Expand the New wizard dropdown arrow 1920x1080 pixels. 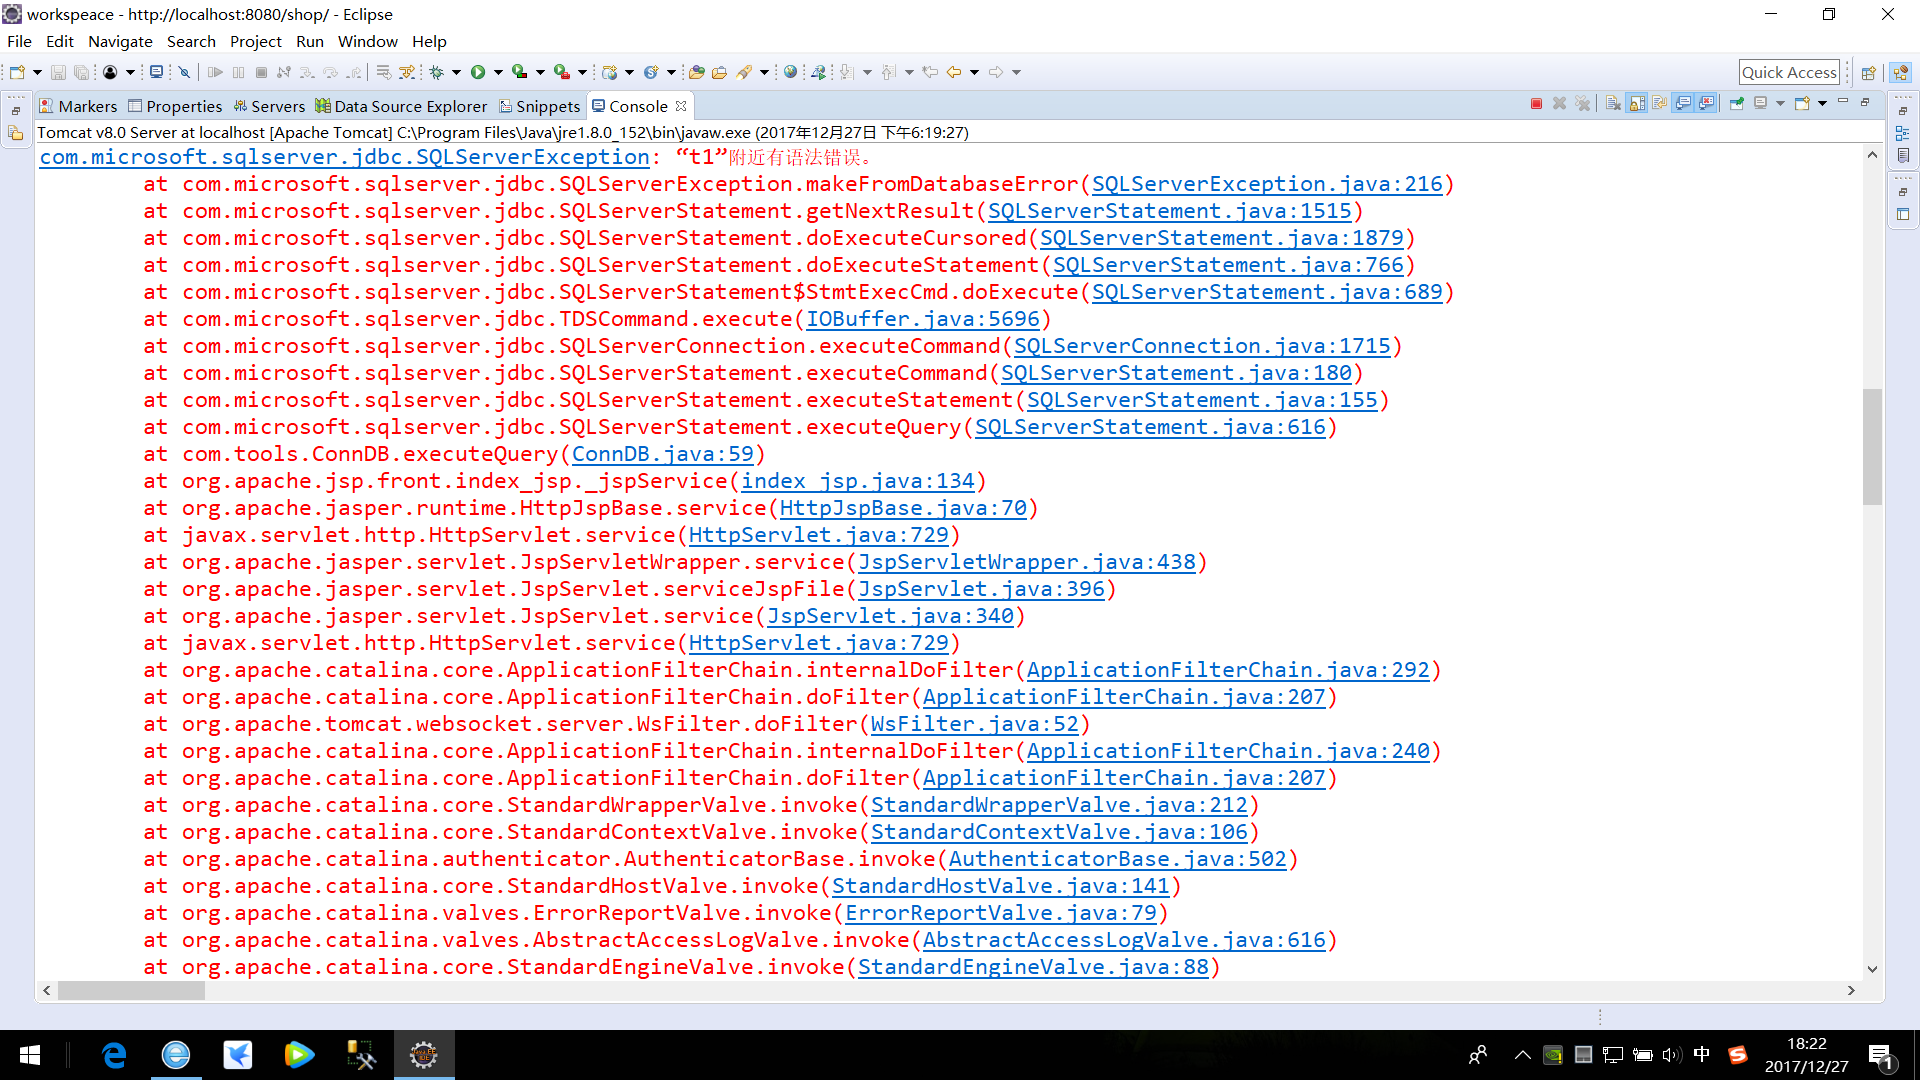point(37,72)
